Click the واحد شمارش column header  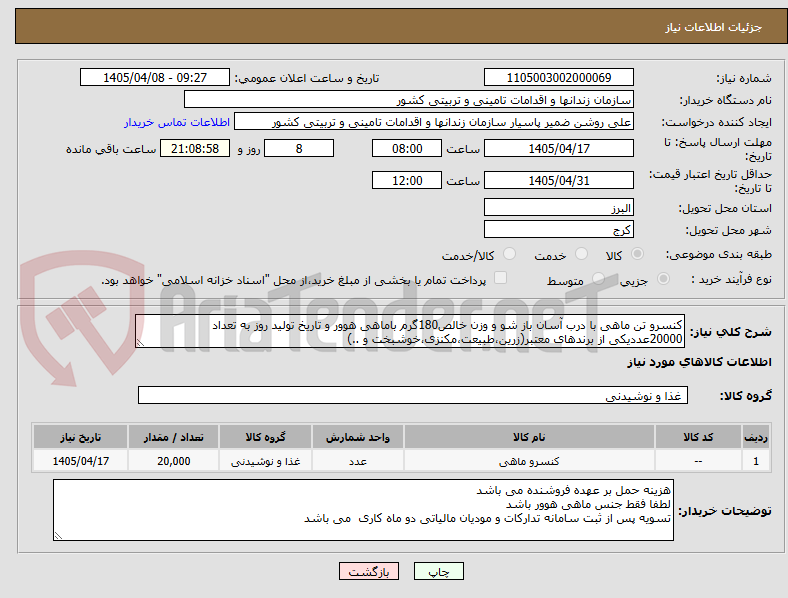pyautogui.click(x=357, y=437)
